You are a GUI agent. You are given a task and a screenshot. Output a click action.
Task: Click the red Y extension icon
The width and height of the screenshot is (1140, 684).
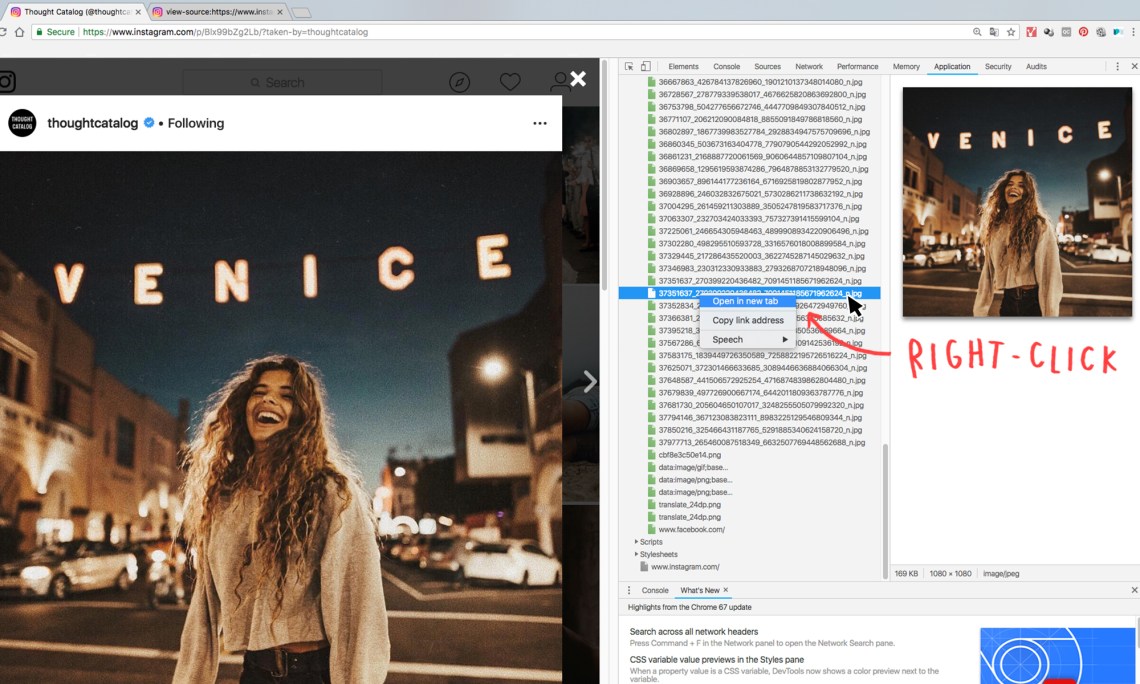click(1031, 32)
